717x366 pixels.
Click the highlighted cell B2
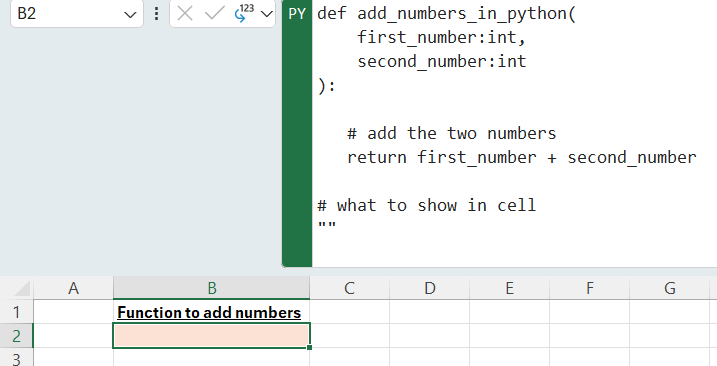click(x=211, y=336)
